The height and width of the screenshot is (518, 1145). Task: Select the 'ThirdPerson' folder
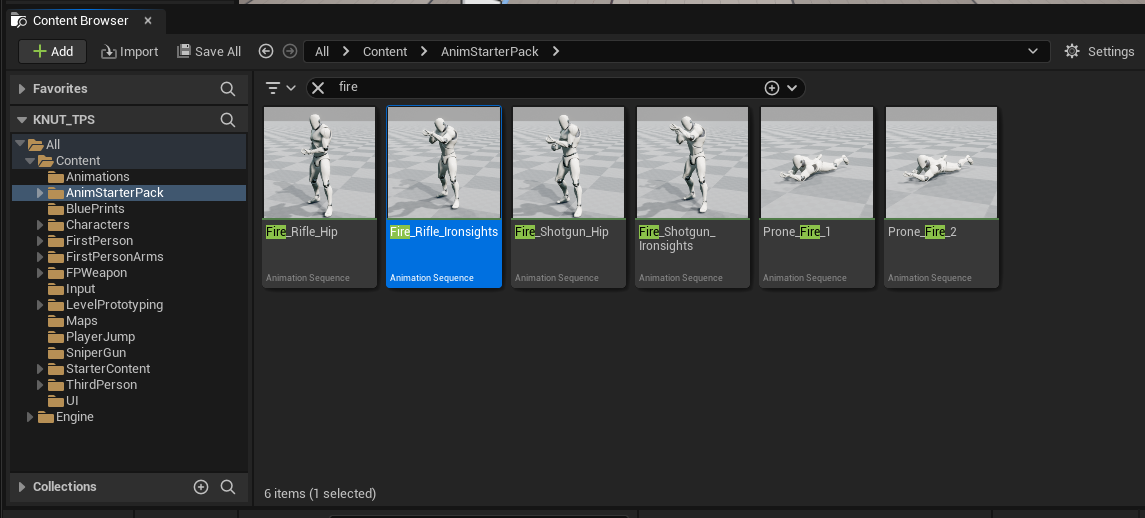pyautogui.click(x=101, y=385)
